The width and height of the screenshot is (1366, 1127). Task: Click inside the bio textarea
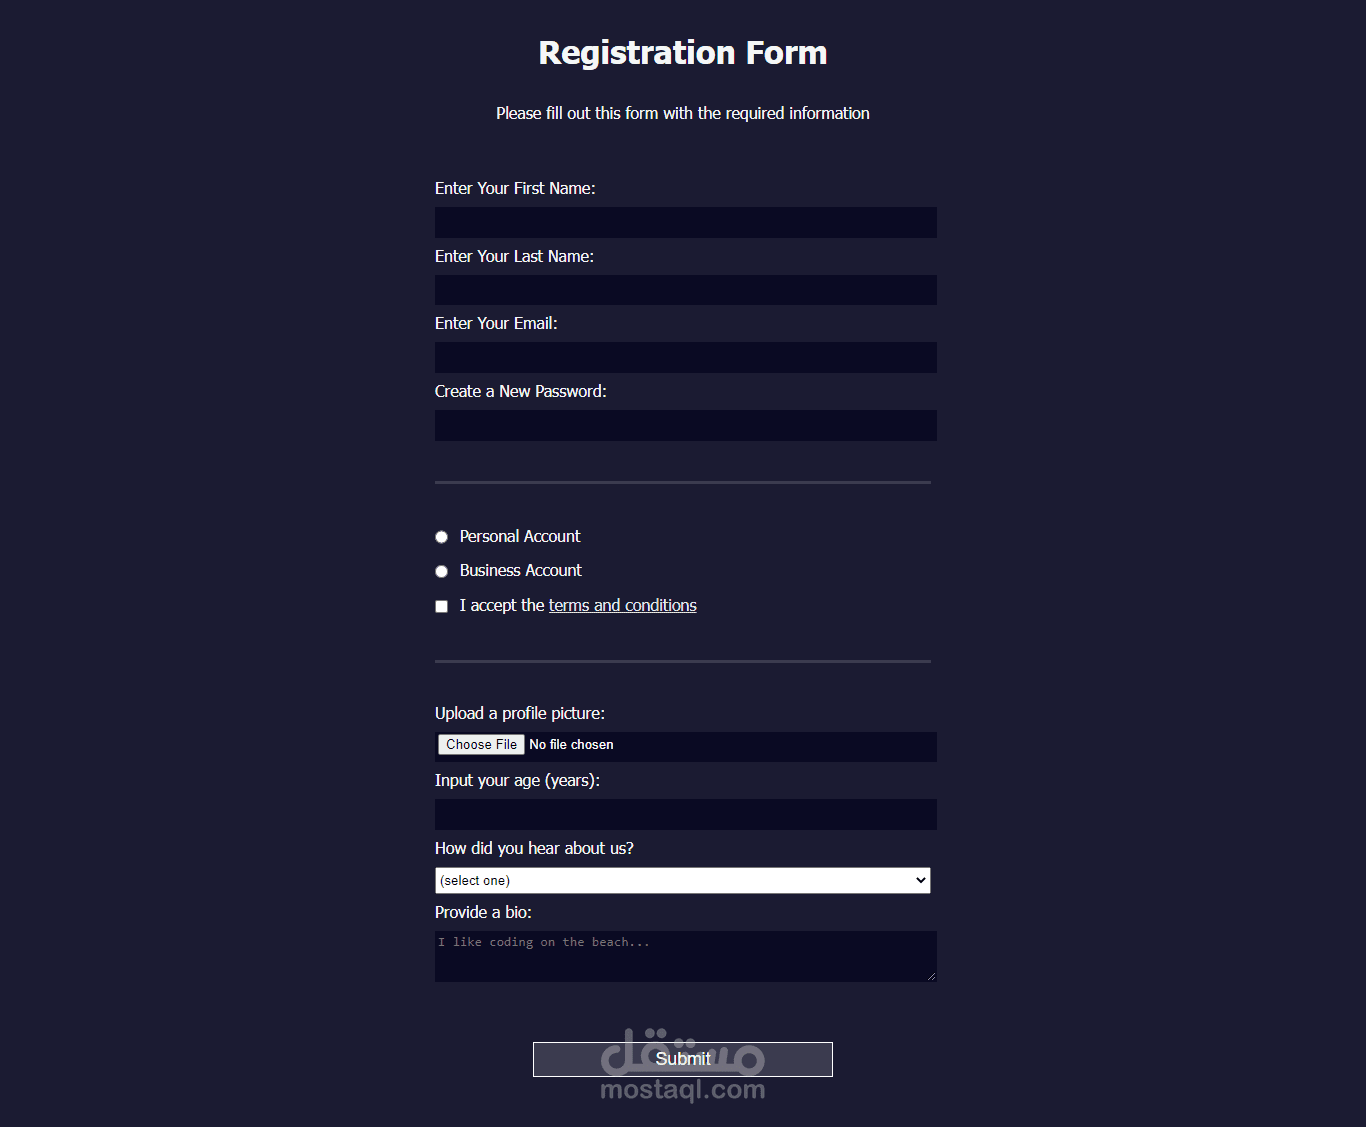coord(685,955)
